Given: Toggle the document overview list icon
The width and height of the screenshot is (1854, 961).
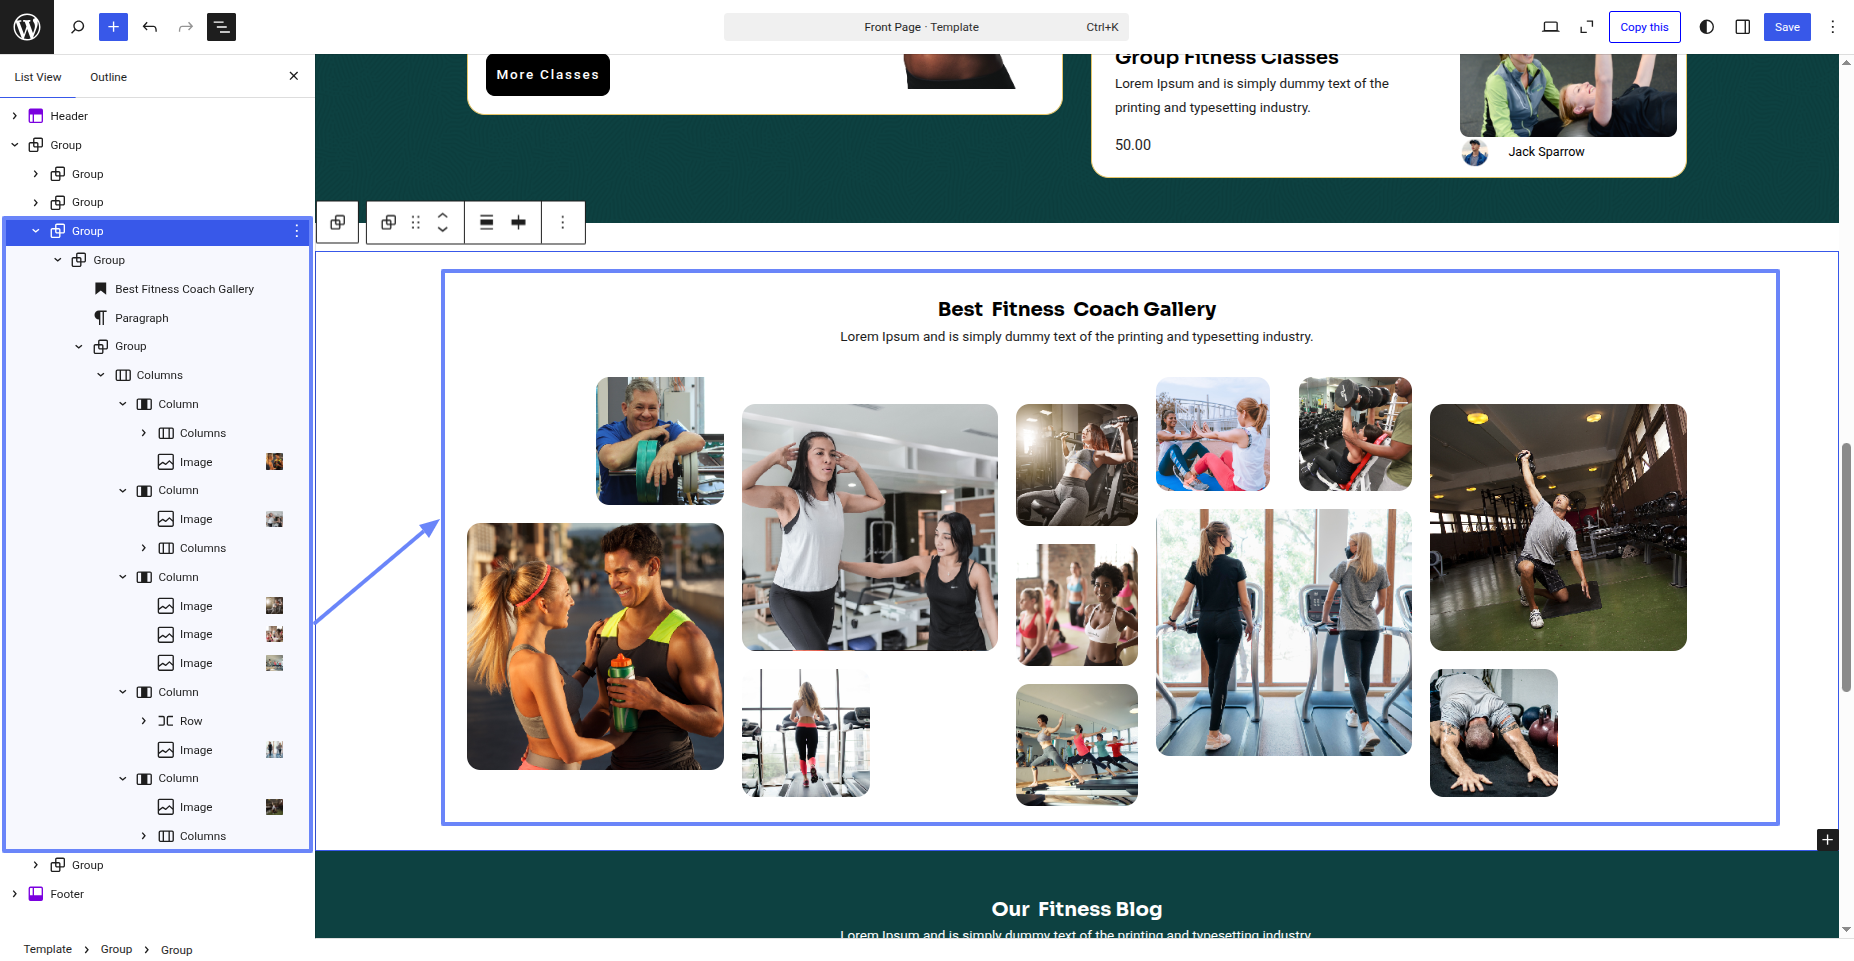Looking at the screenshot, I should point(221,27).
